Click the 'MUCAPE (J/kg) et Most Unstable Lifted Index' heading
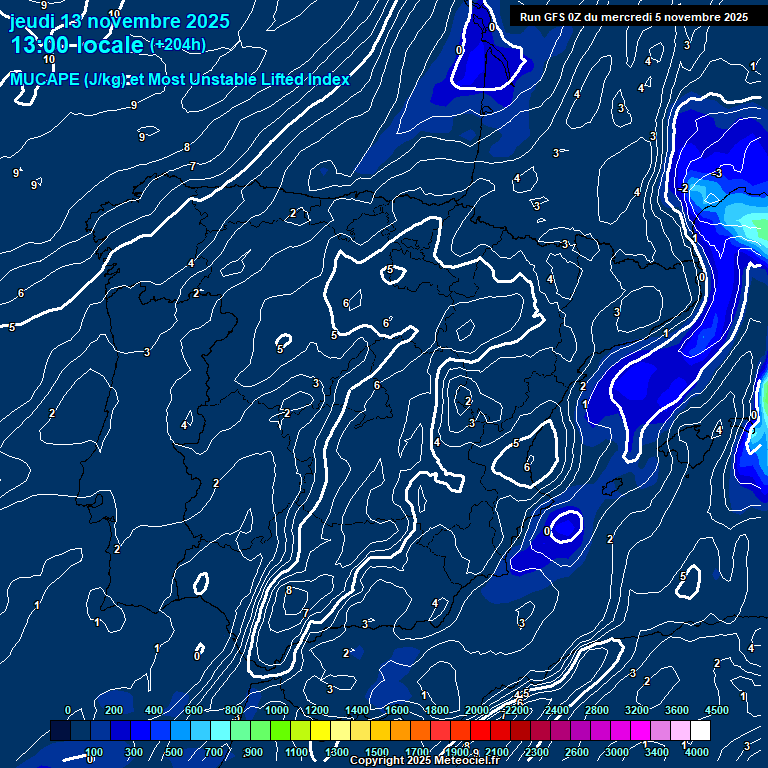Screen dimensions: 768x768 click(180, 79)
